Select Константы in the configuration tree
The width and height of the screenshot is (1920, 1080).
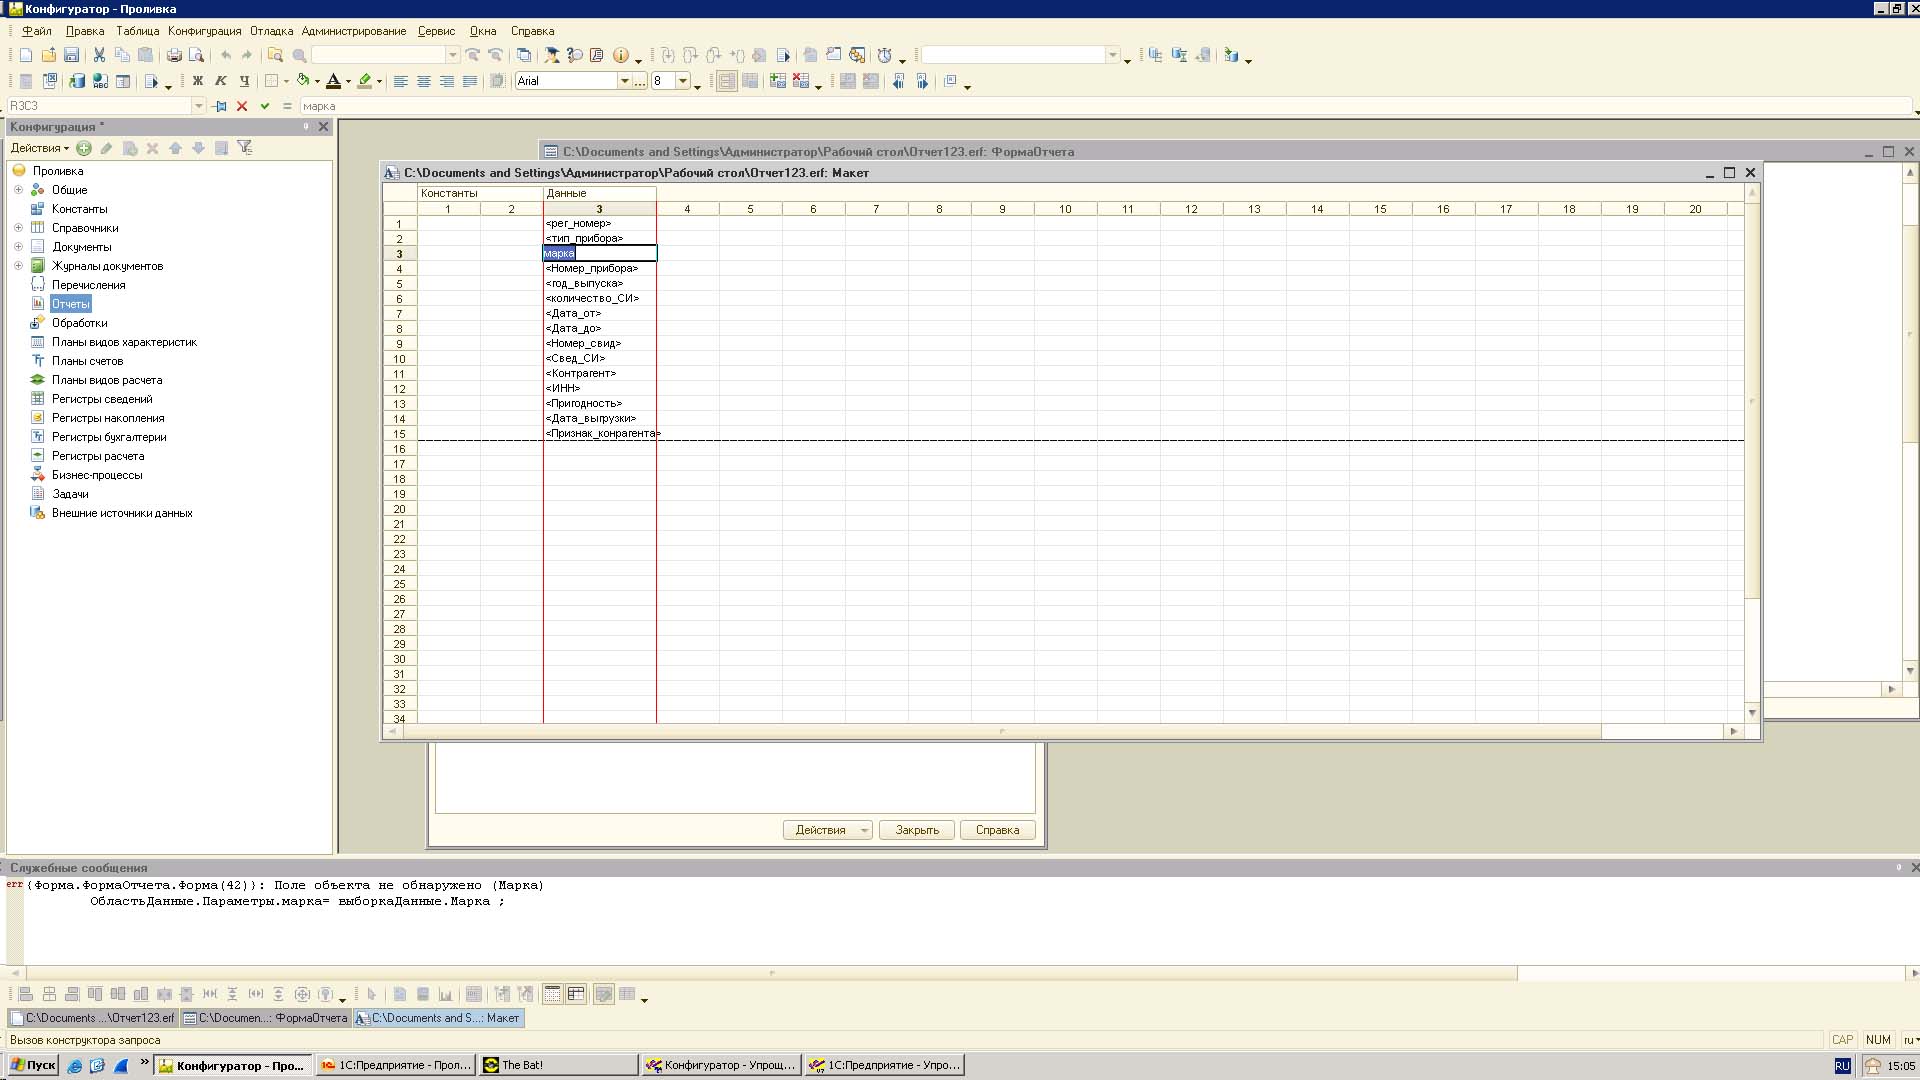tap(79, 209)
